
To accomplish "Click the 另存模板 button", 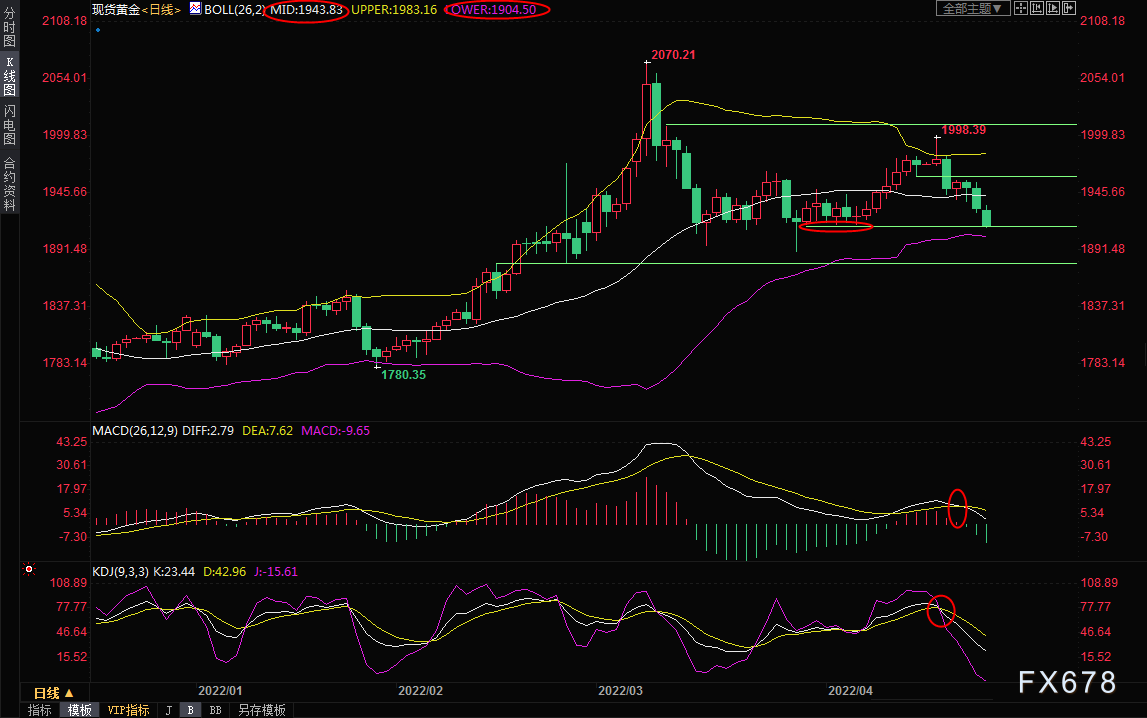I will click(x=261, y=710).
